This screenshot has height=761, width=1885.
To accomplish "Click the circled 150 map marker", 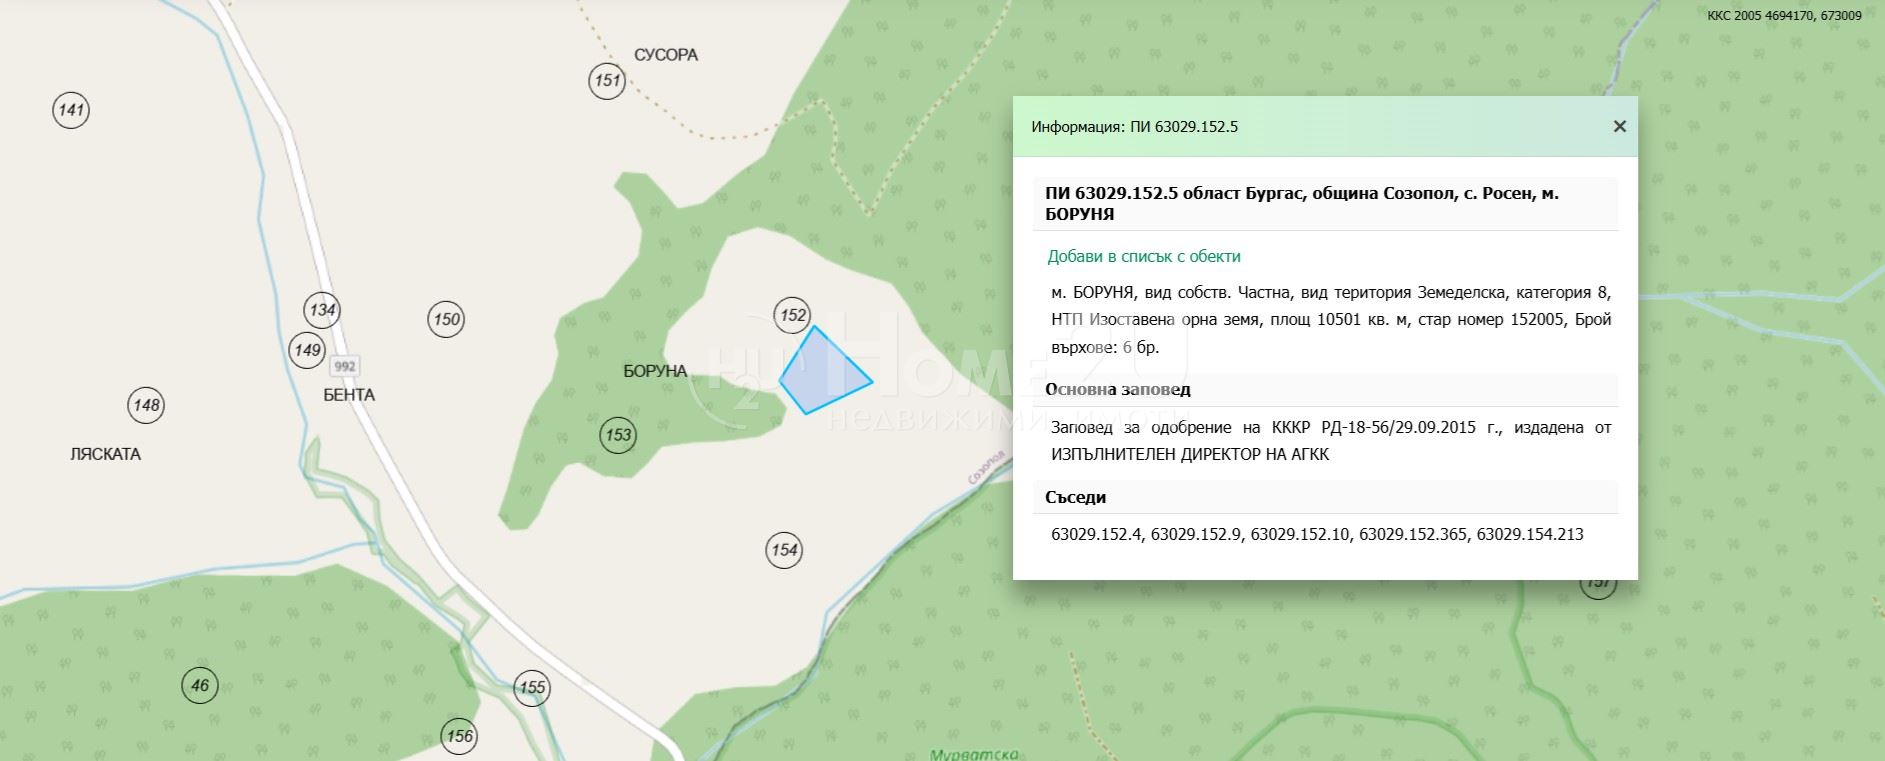I will click(446, 319).
